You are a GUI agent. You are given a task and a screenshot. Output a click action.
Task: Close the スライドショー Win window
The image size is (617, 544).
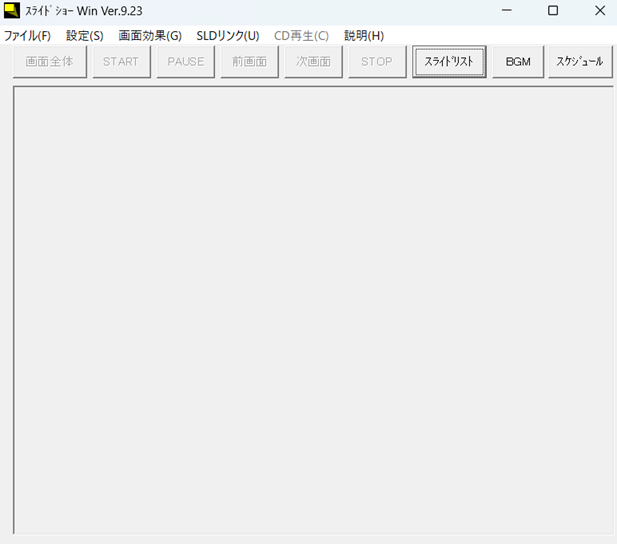tap(600, 11)
